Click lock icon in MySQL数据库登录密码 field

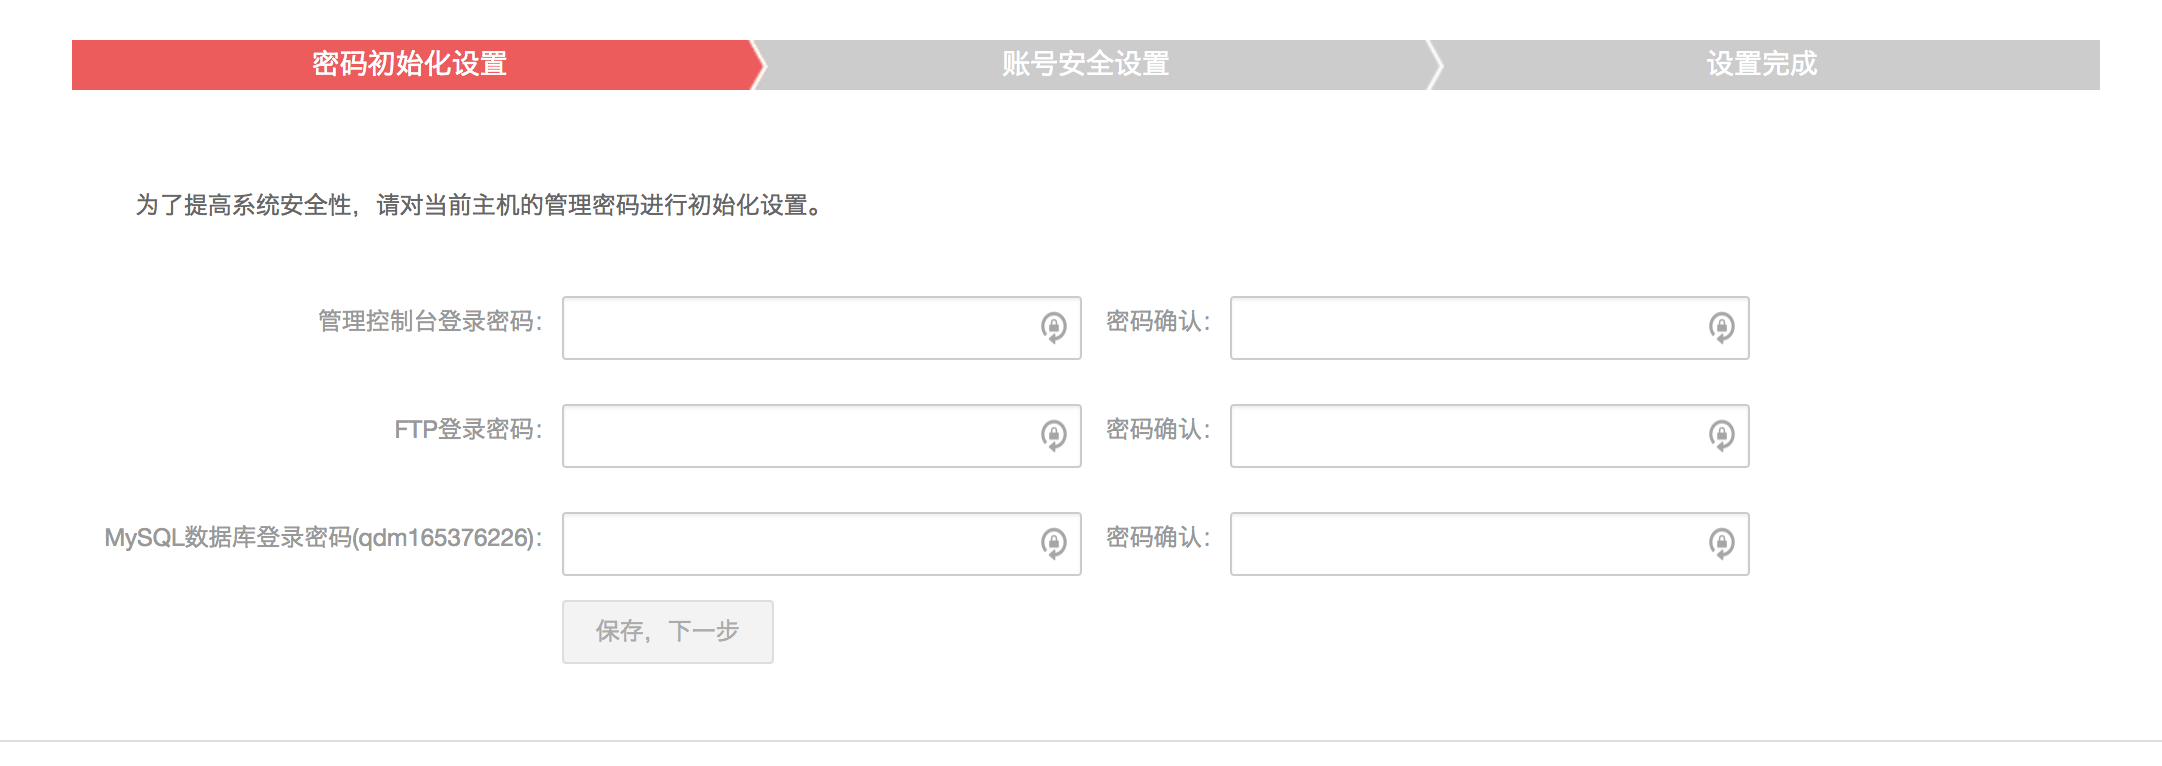1053,543
